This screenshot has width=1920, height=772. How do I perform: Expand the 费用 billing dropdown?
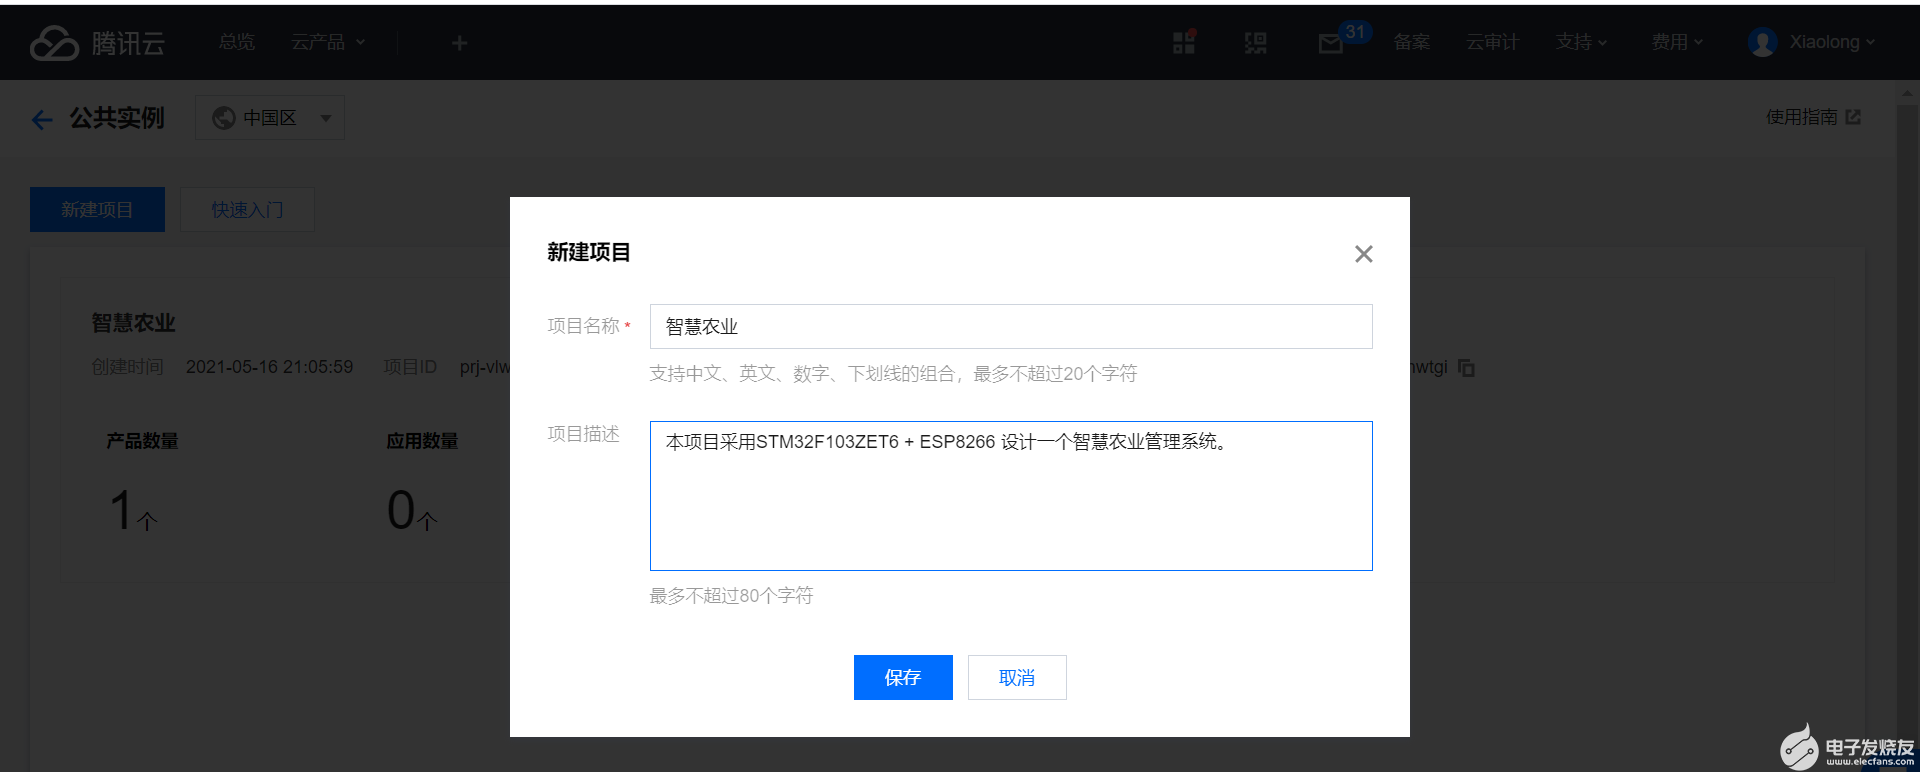point(1677,42)
